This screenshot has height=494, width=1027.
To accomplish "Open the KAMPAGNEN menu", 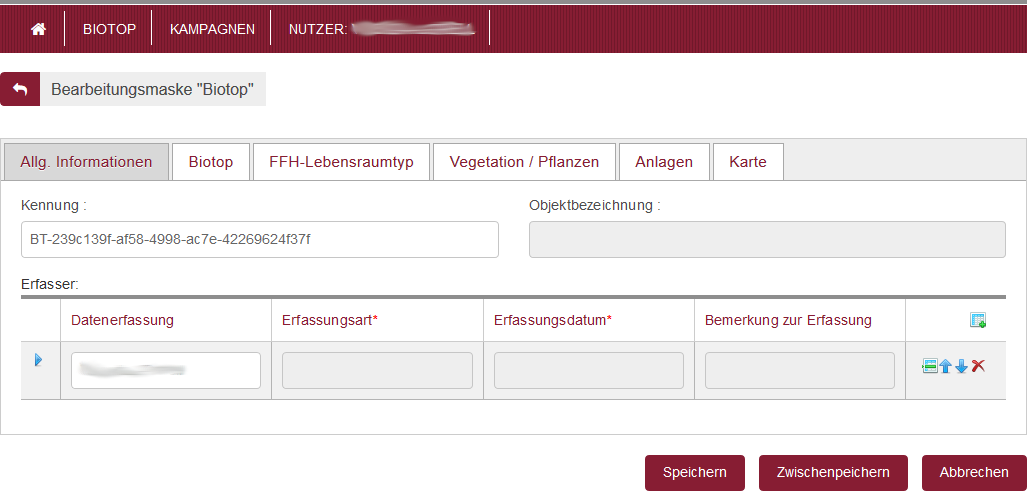I will pos(212,29).
